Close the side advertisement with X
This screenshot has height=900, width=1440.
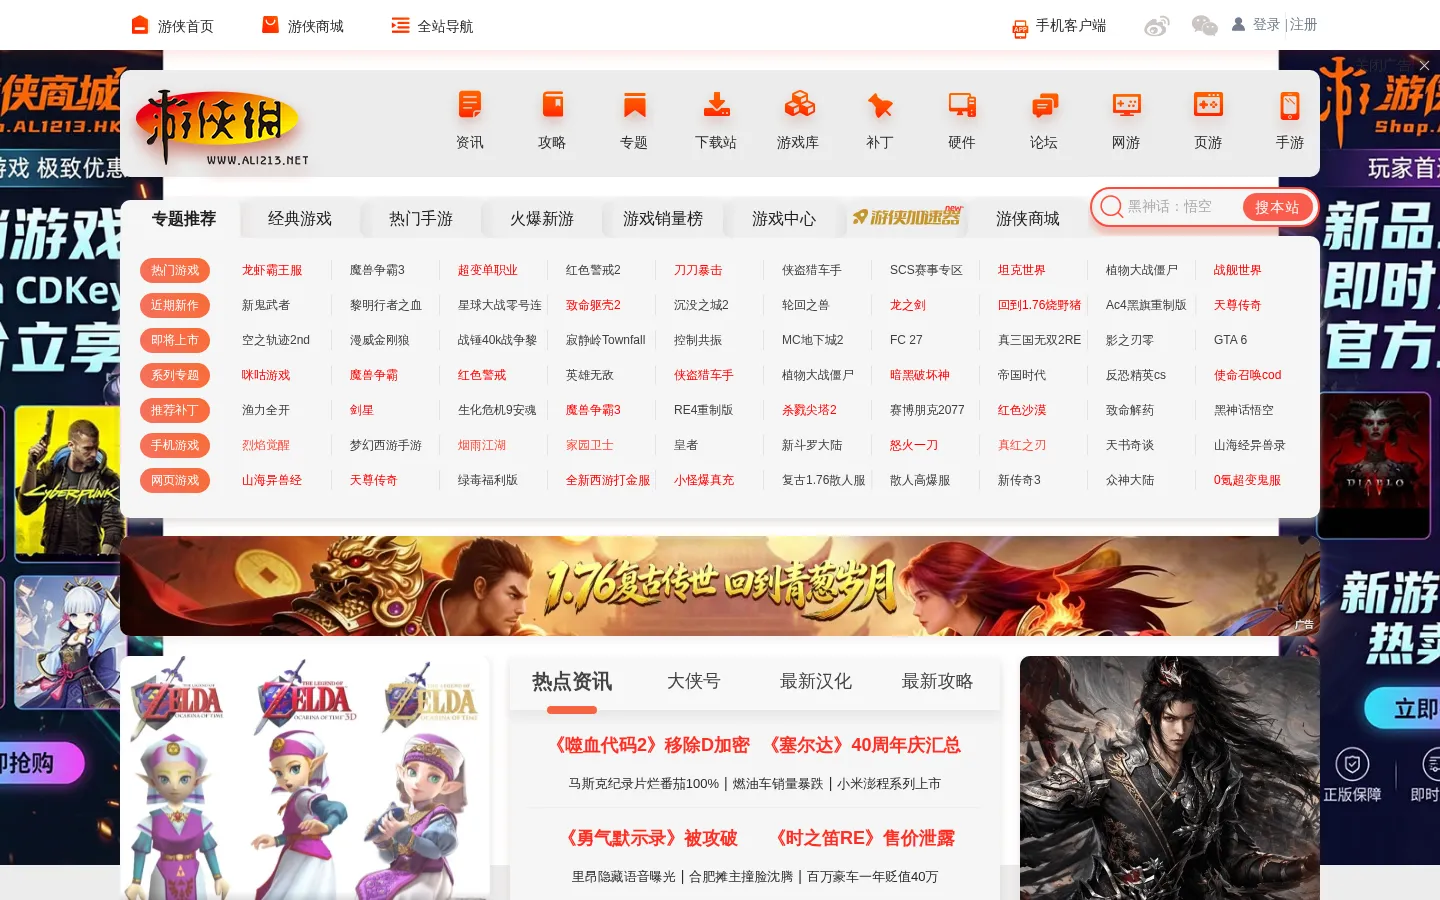point(1424,65)
